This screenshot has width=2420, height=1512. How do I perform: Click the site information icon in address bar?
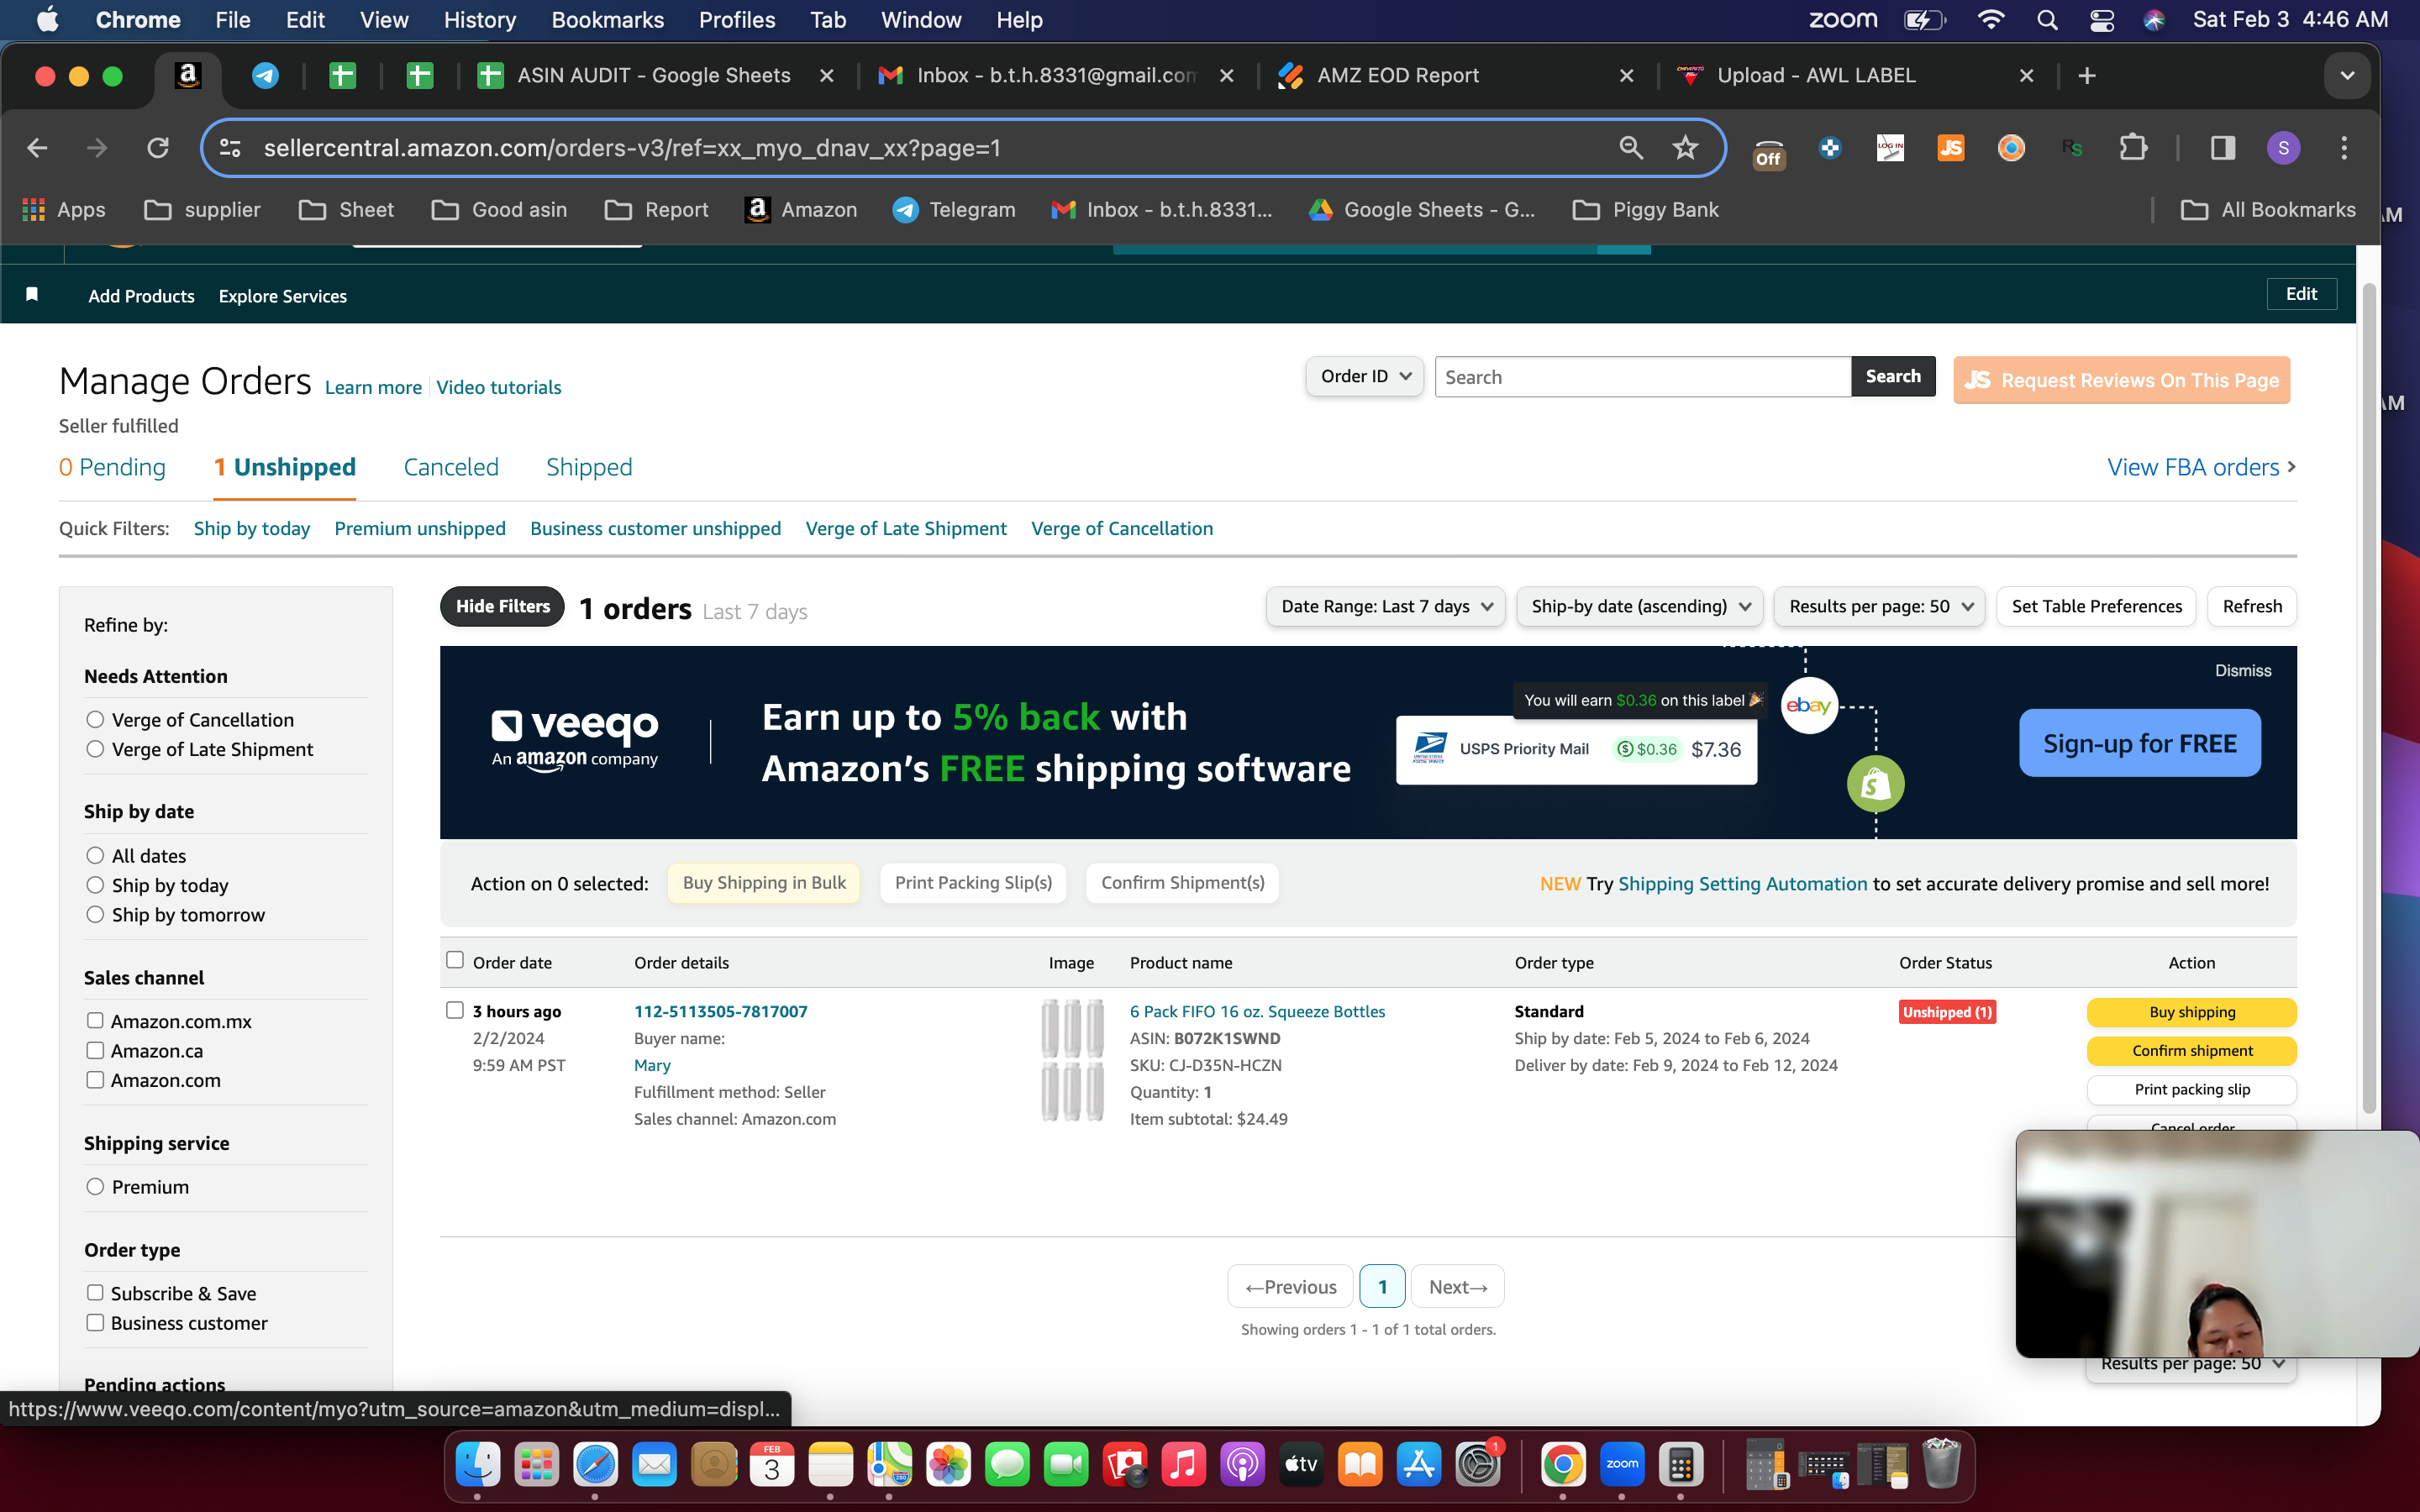[230, 148]
